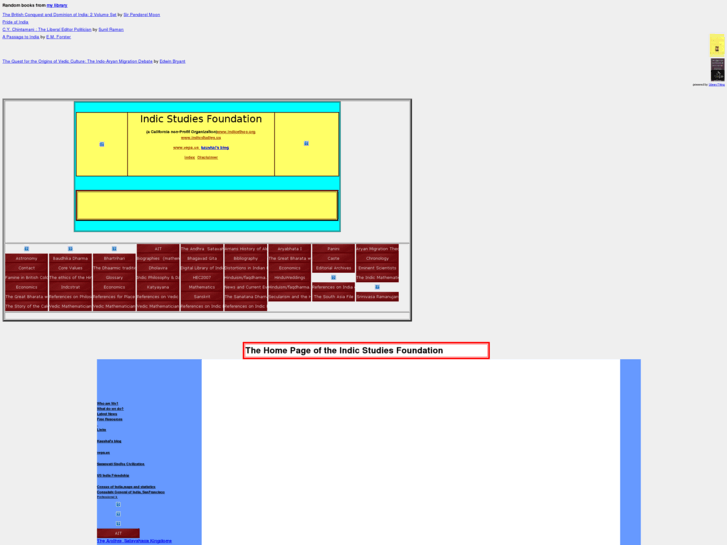The width and height of the screenshot is (727, 545).
Task: Select the Bibliography navigation button
Action: pos(245,258)
